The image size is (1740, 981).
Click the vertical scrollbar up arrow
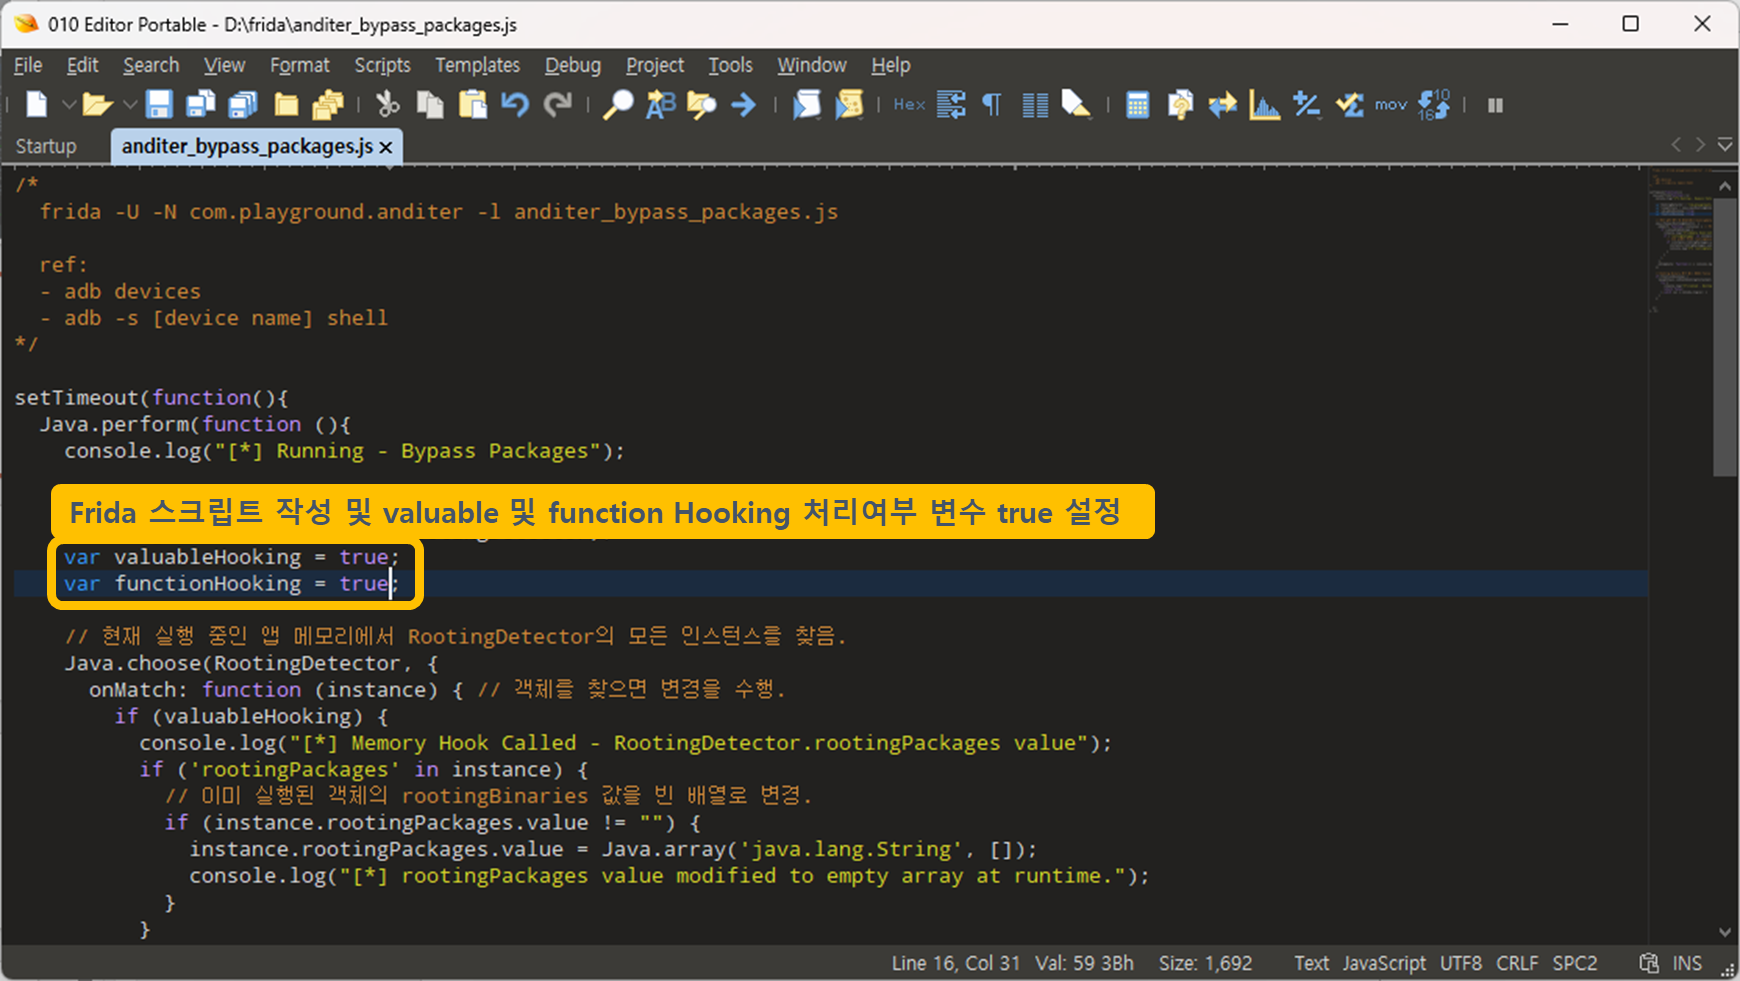[x=1725, y=186]
